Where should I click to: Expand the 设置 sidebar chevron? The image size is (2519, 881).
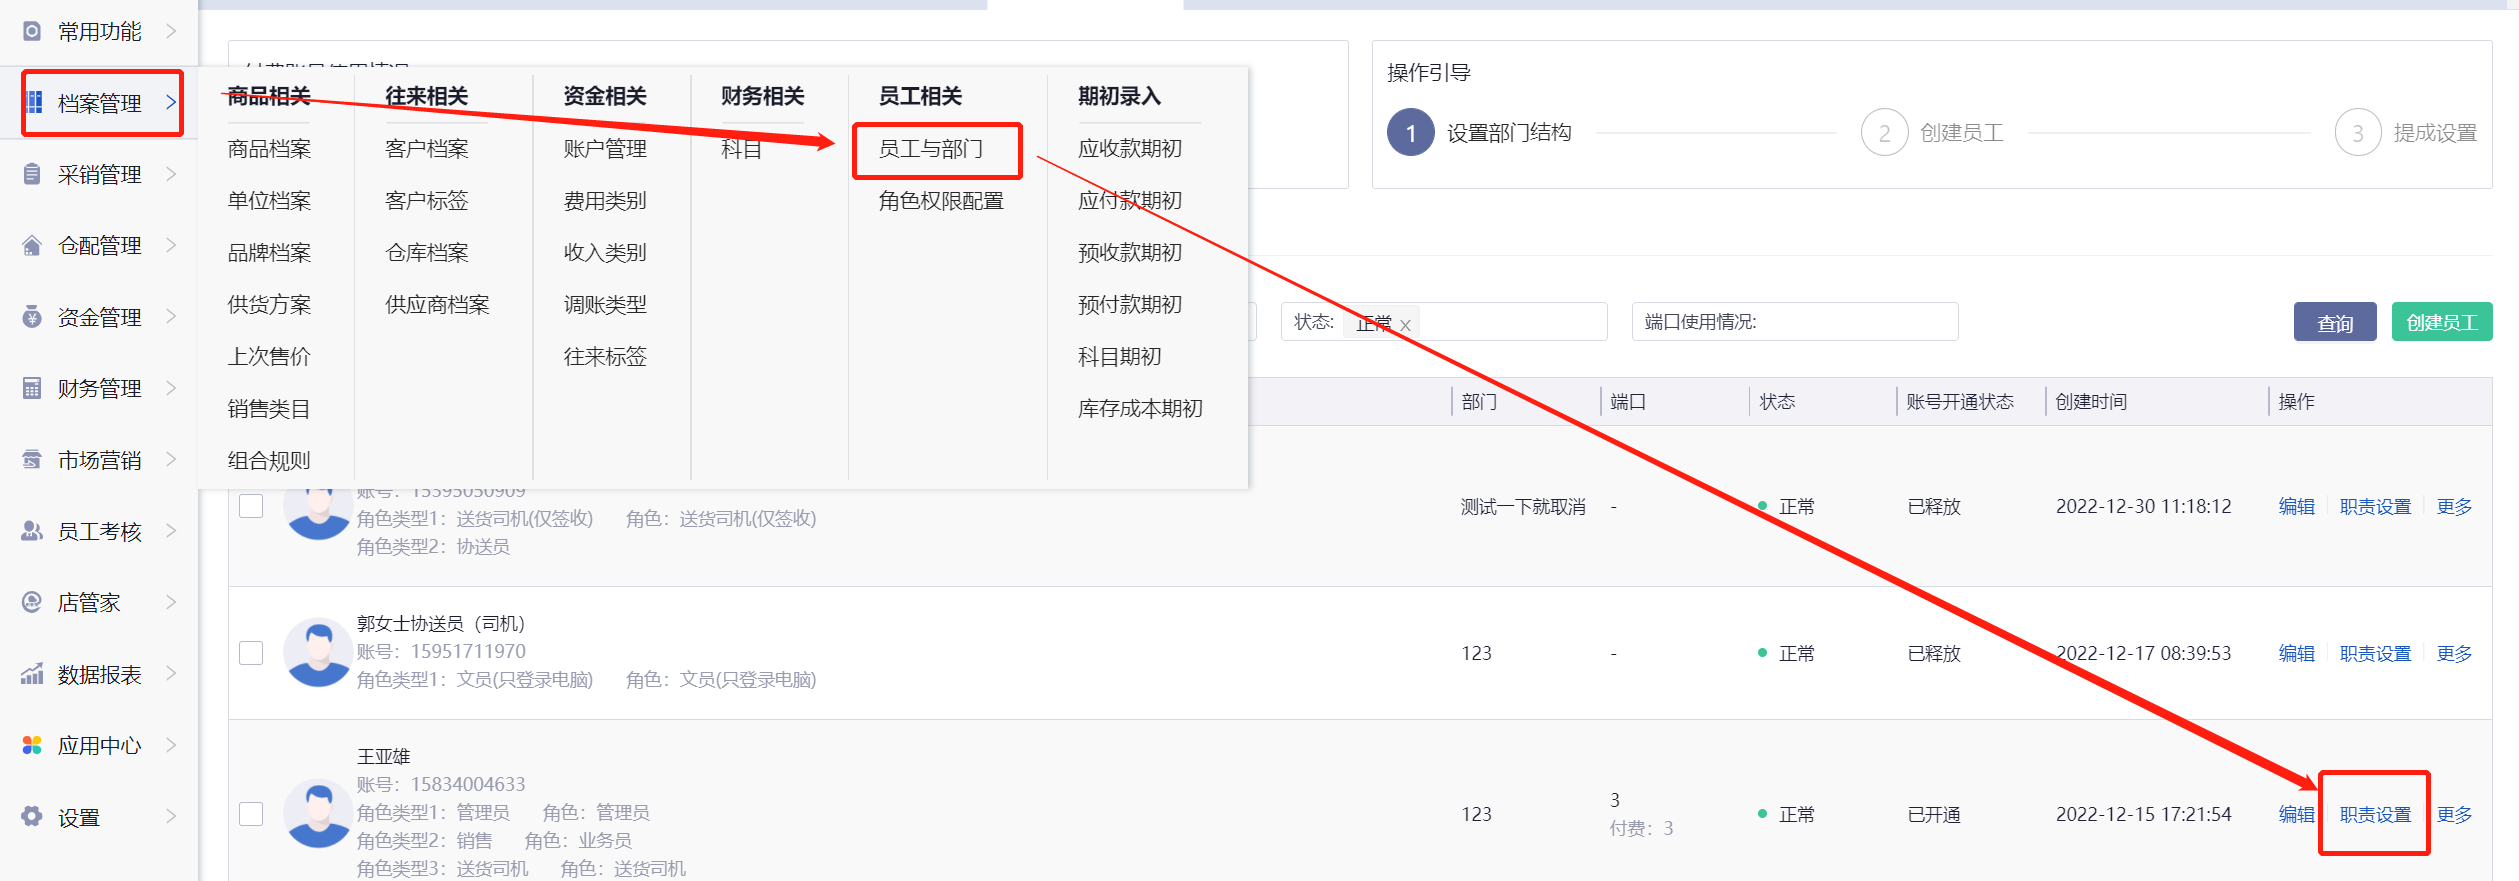pyautogui.click(x=171, y=816)
